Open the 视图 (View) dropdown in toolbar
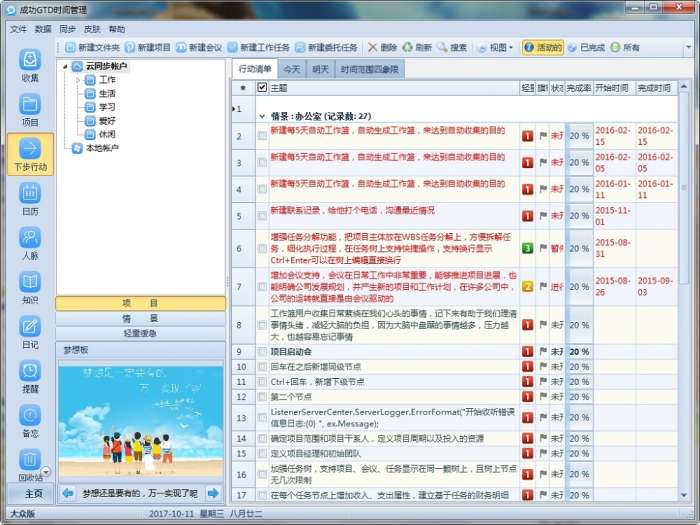700x525 pixels. click(x=495, y=47)
